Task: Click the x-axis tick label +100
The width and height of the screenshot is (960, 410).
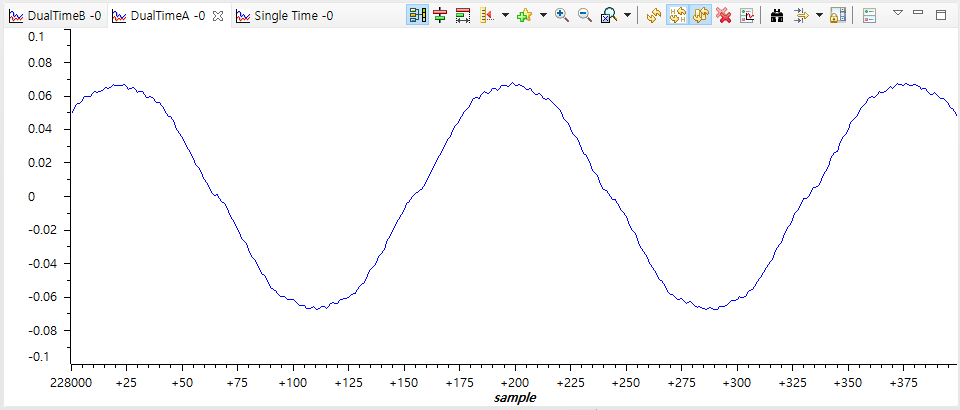Action: (293, 383)
